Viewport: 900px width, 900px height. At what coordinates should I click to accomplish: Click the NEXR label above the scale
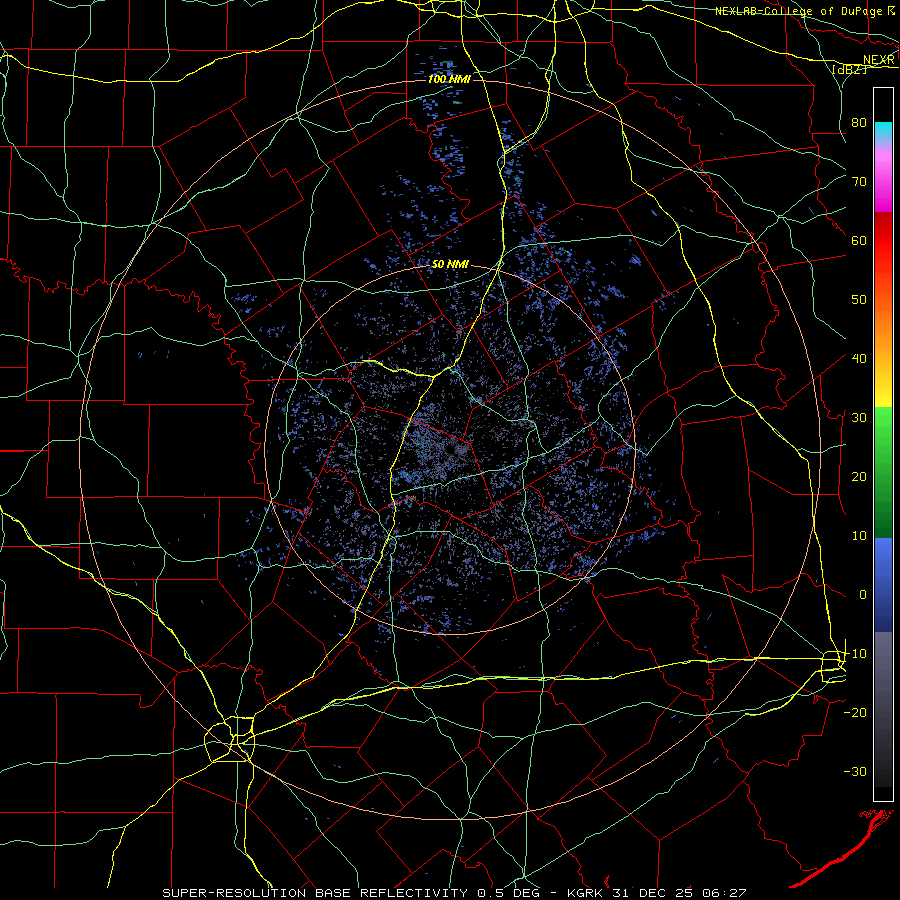[879, 60]
